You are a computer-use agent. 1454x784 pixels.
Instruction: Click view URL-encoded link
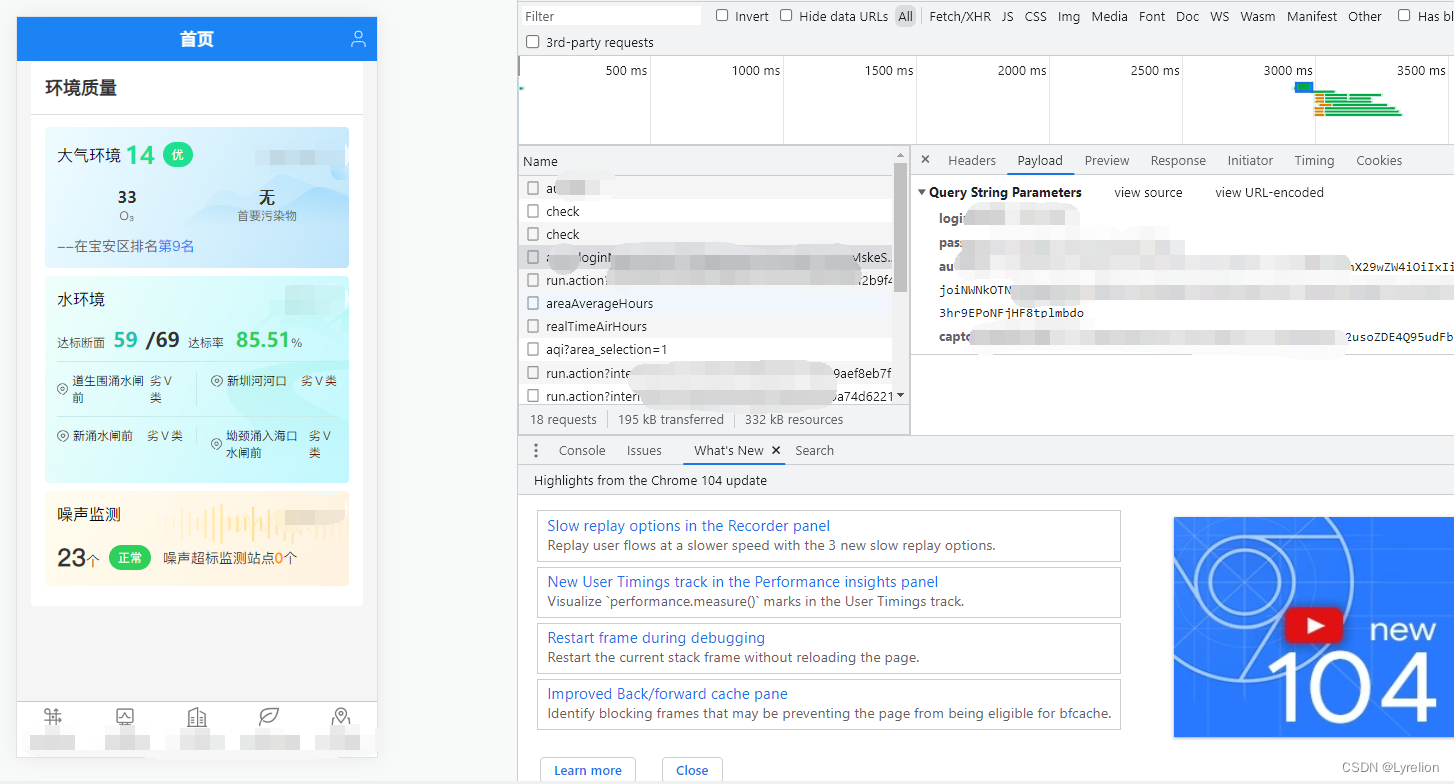(x=1269, y=192)
